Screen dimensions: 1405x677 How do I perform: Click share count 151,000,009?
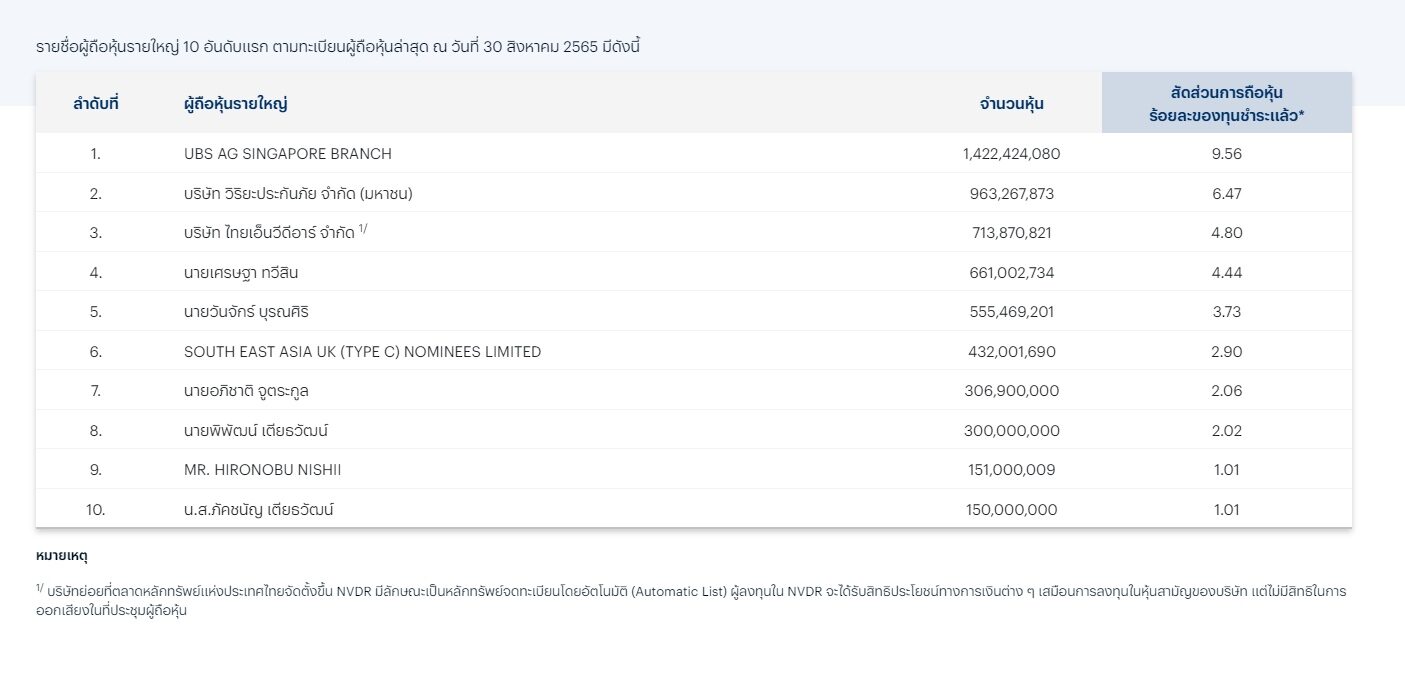coord(1011,470)
